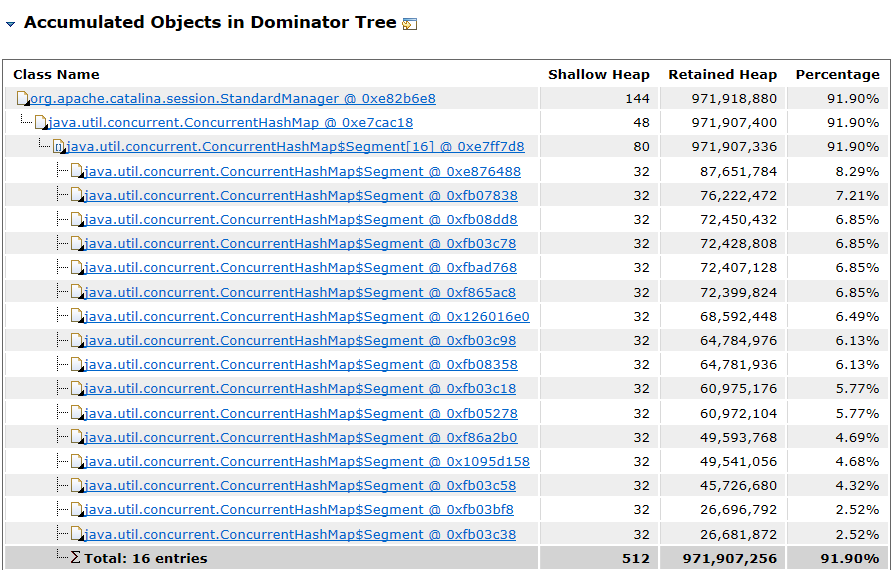Viewport: 892px width, 570px height.
Task: Click object icon of Segment @ 0xfb03c38
Action: click(x=77, y=535)
